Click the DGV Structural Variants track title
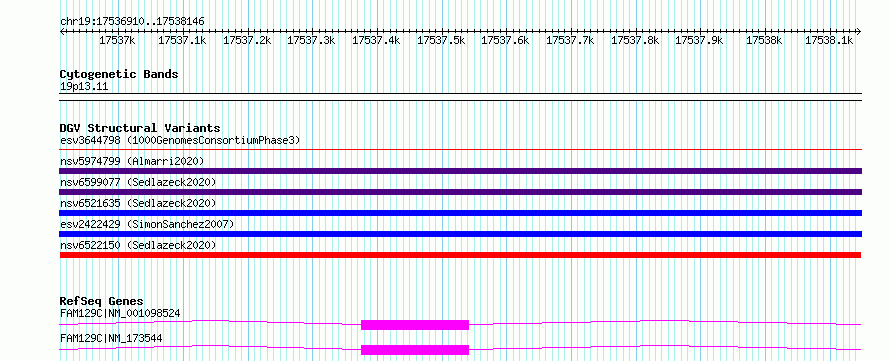Image resolution: width=890 pixels, height=361 pixels. point(140,128)
